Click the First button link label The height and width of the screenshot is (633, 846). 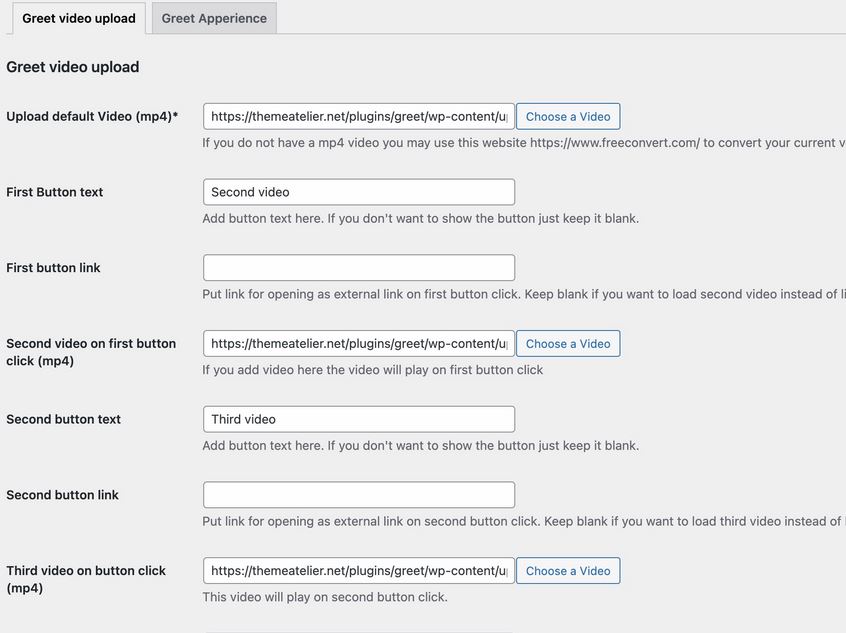click(53, 268)
